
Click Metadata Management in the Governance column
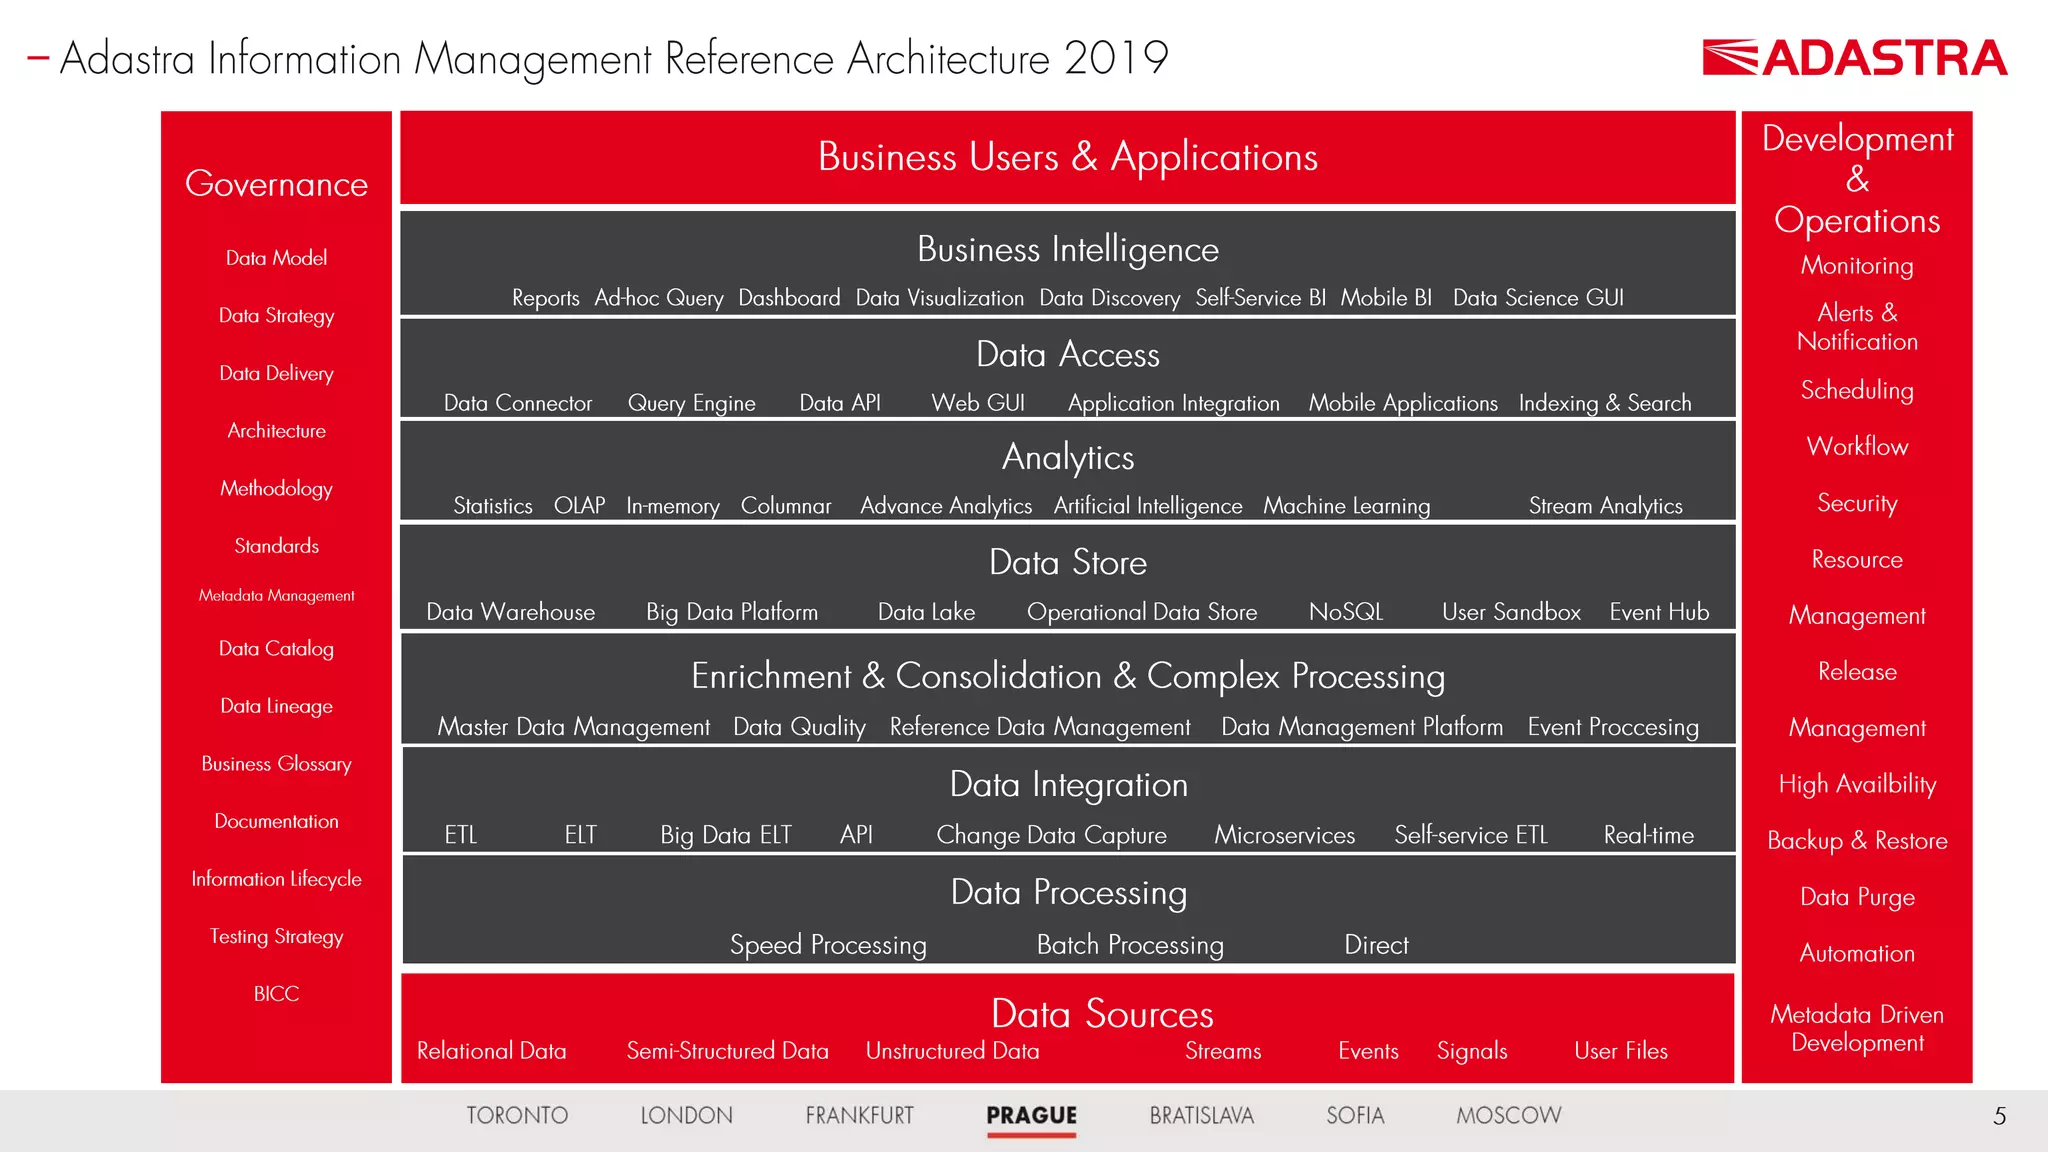[276, 596]
